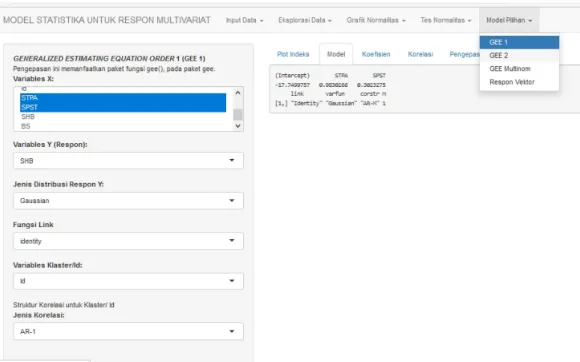Open the Tes Normalitas menu

coord(446,20)
